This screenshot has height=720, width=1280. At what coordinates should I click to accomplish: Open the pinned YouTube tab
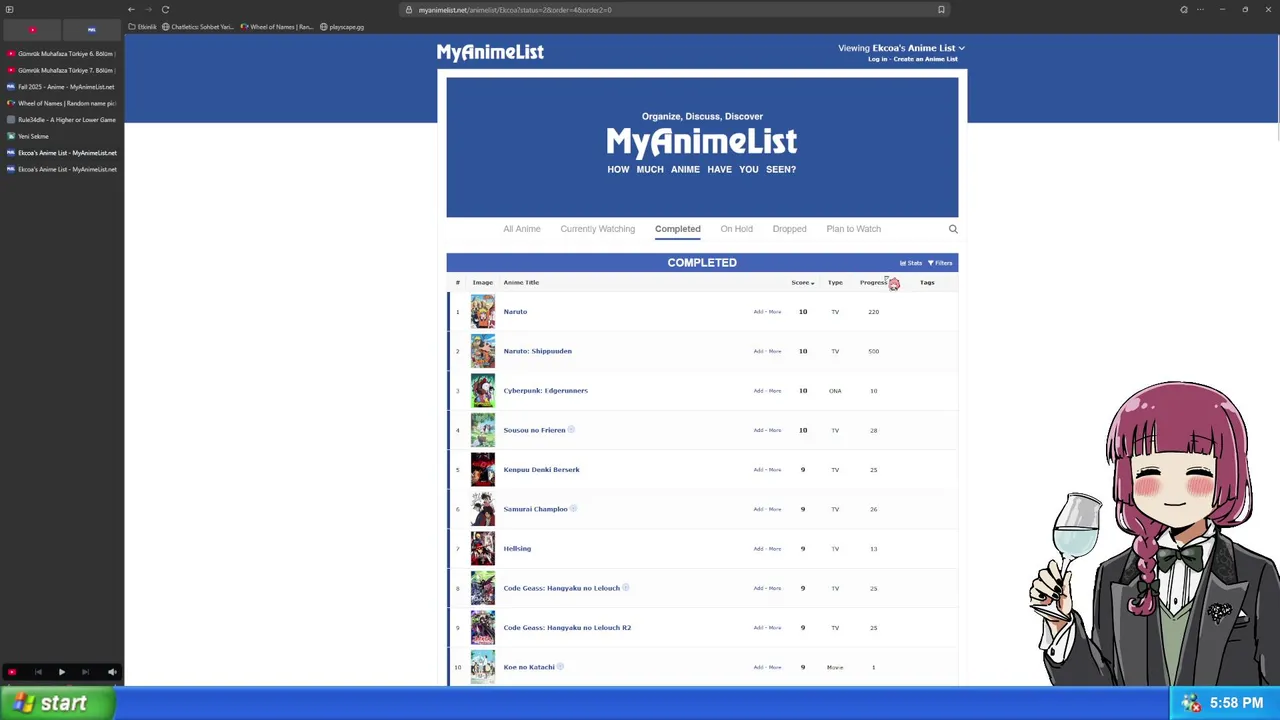32,29
